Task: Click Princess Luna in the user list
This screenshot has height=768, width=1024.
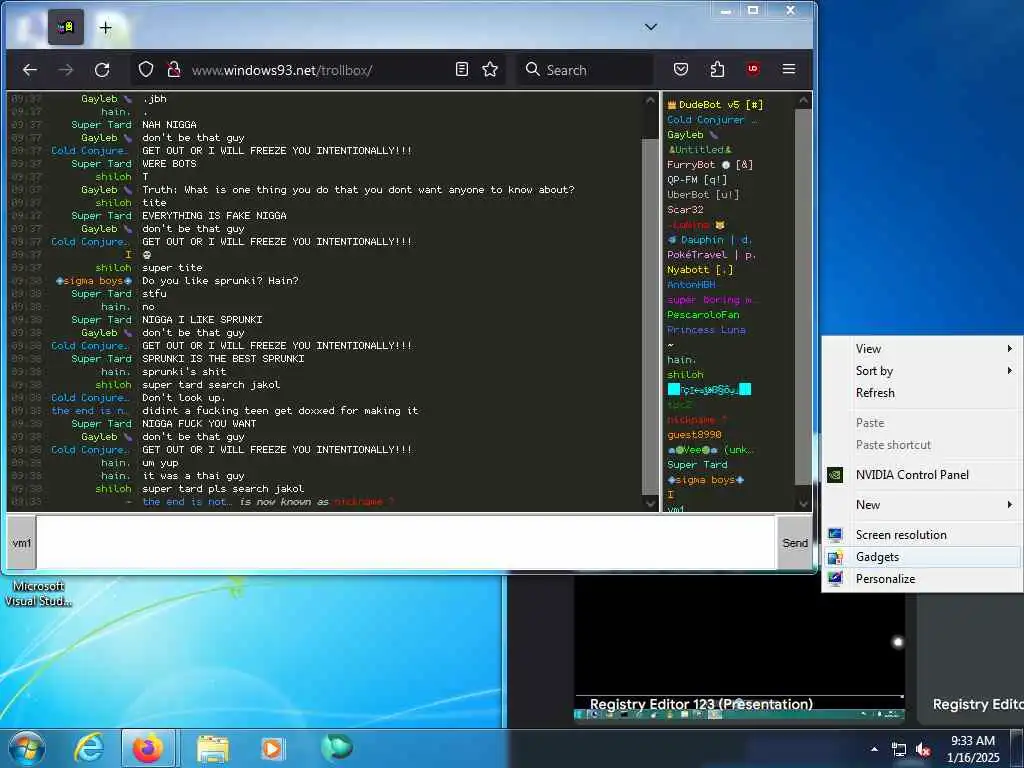Action: click(706, 330)
